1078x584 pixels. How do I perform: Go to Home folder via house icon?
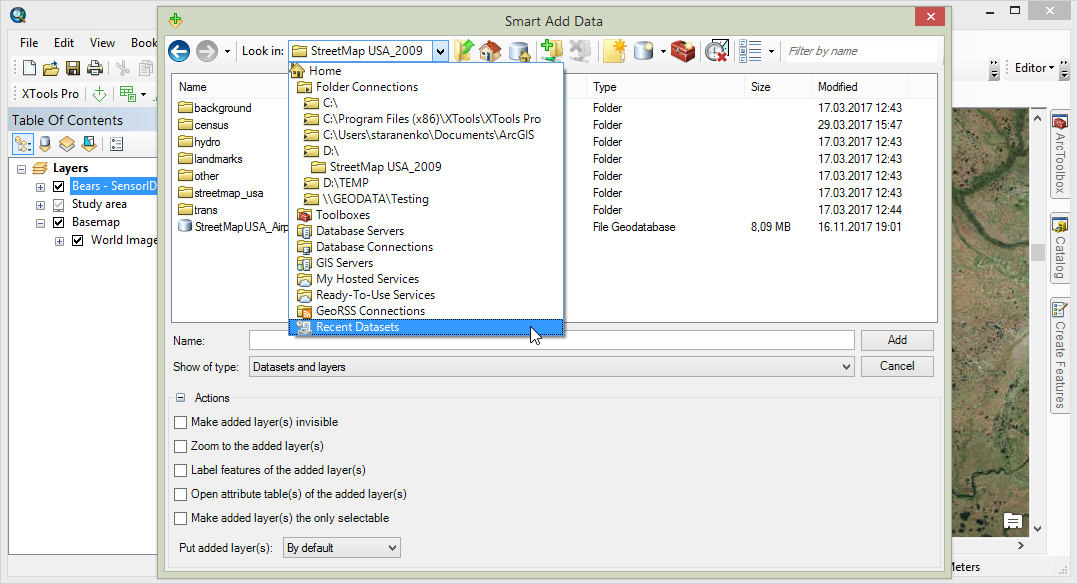(490, 51)
